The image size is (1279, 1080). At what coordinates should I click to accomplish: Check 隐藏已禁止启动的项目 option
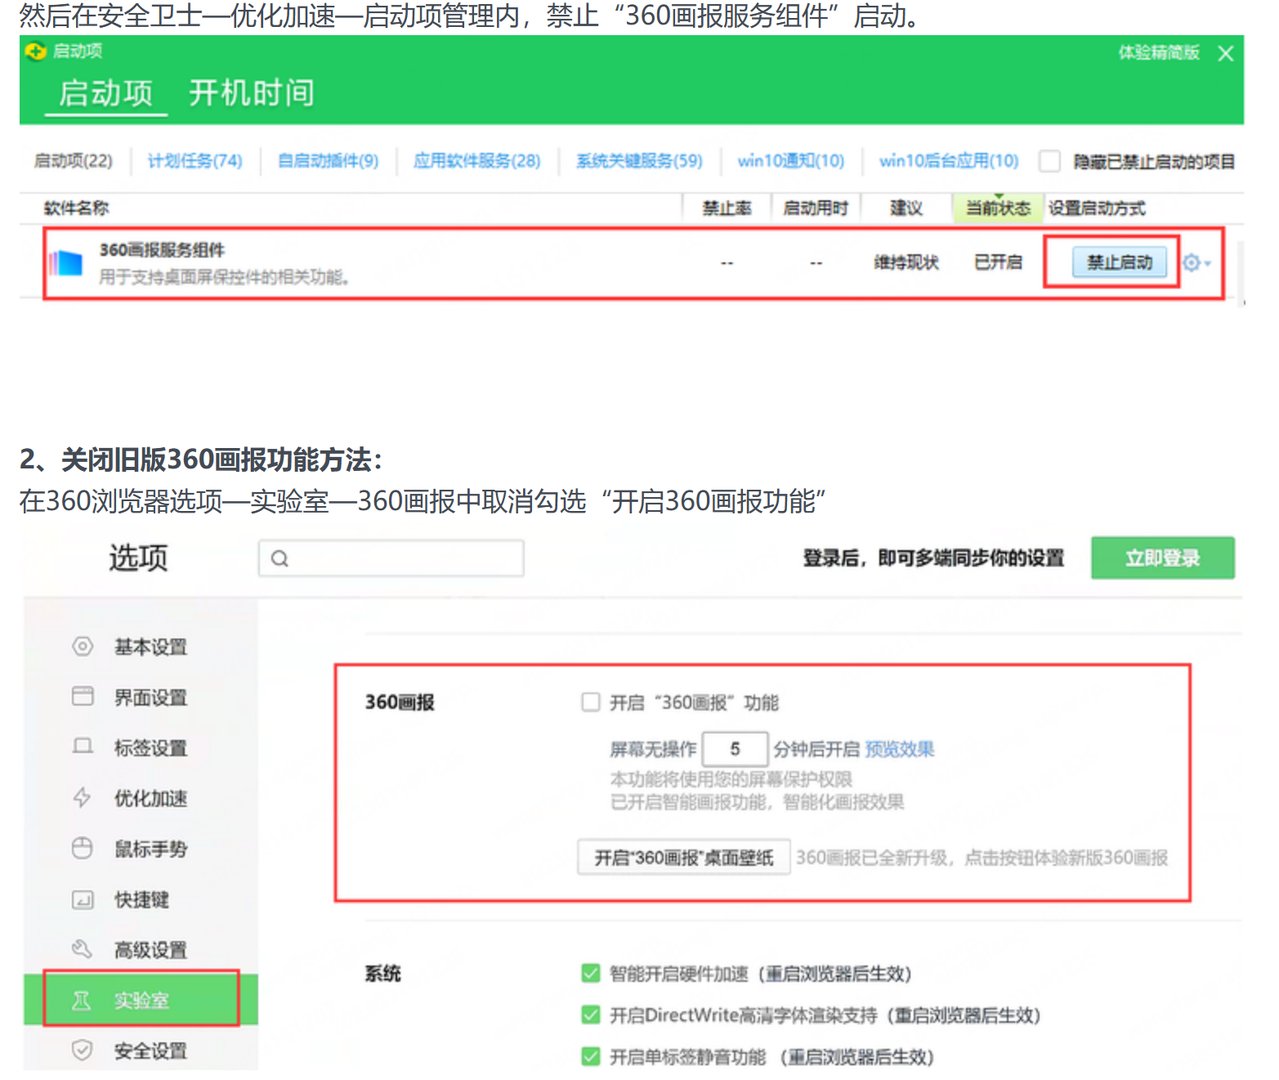point(1048,161)
